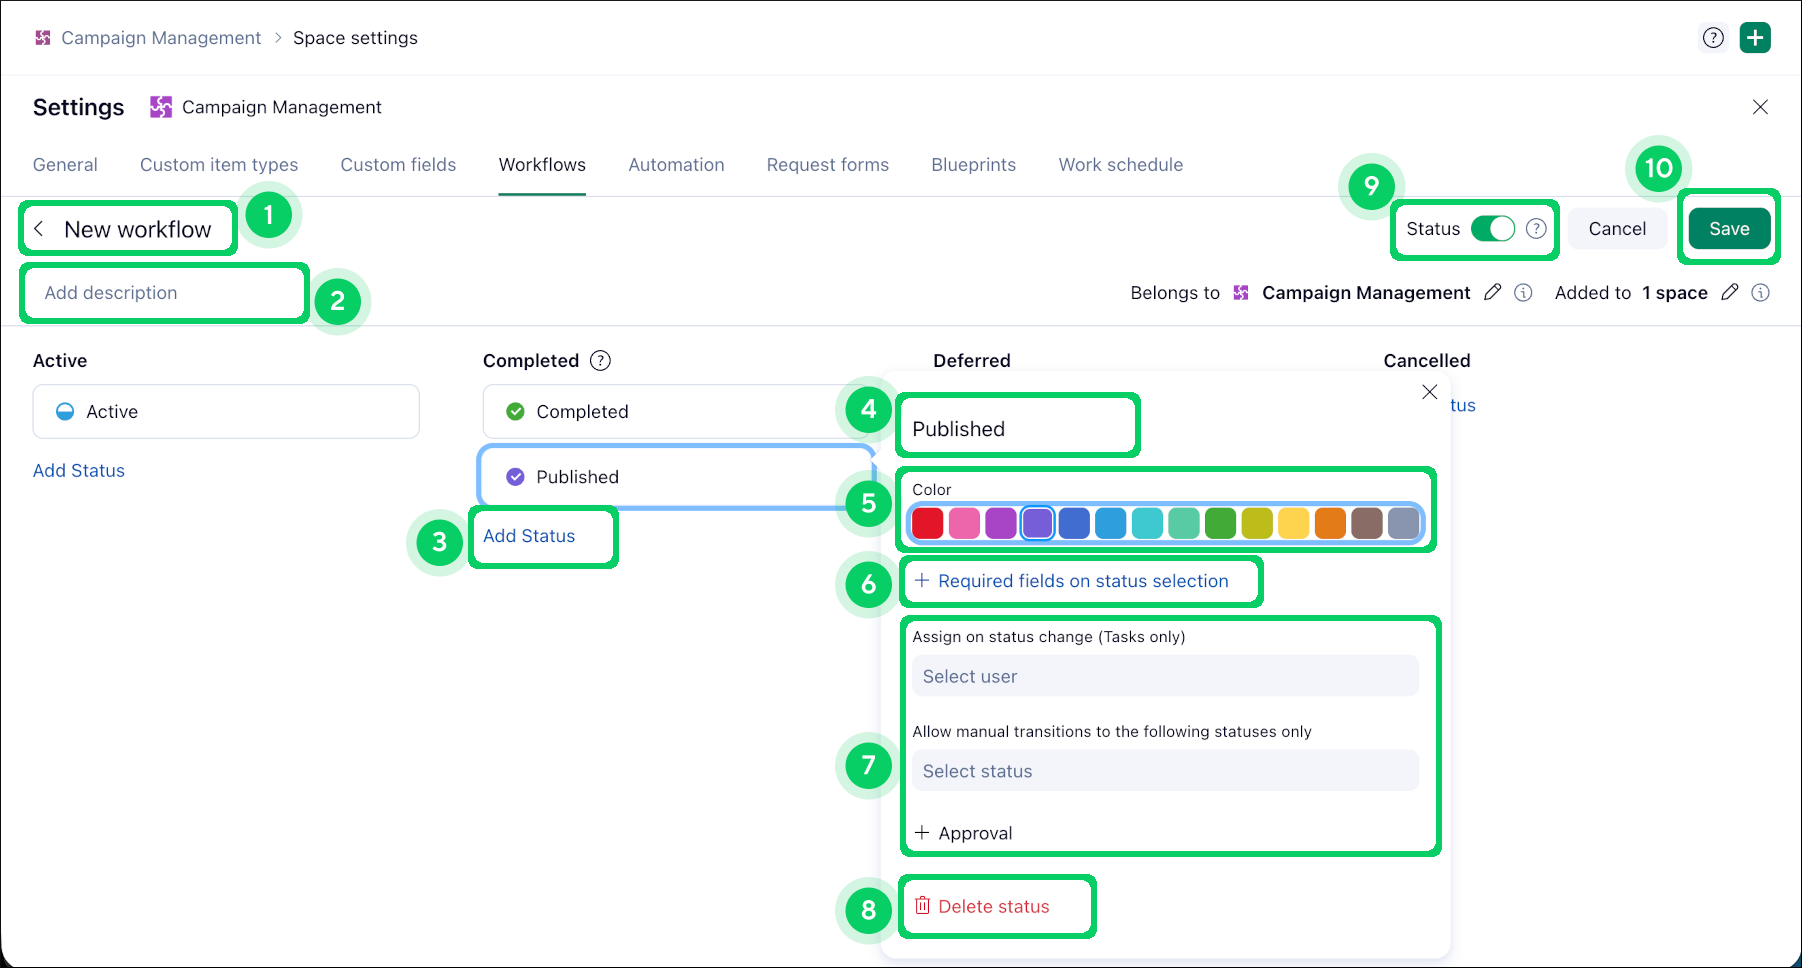Pick the red color swatch

pos(927,523)
